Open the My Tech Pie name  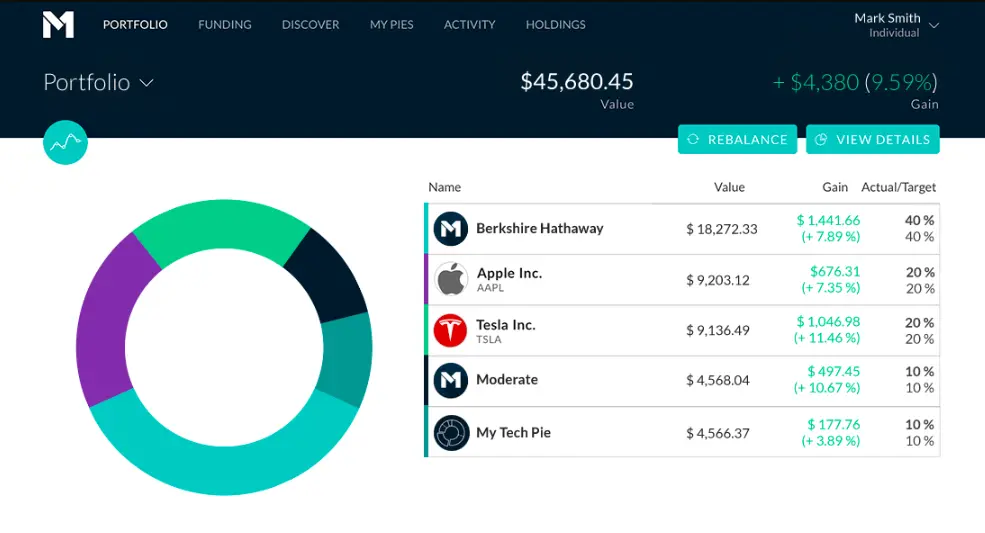tap(513, 432)
